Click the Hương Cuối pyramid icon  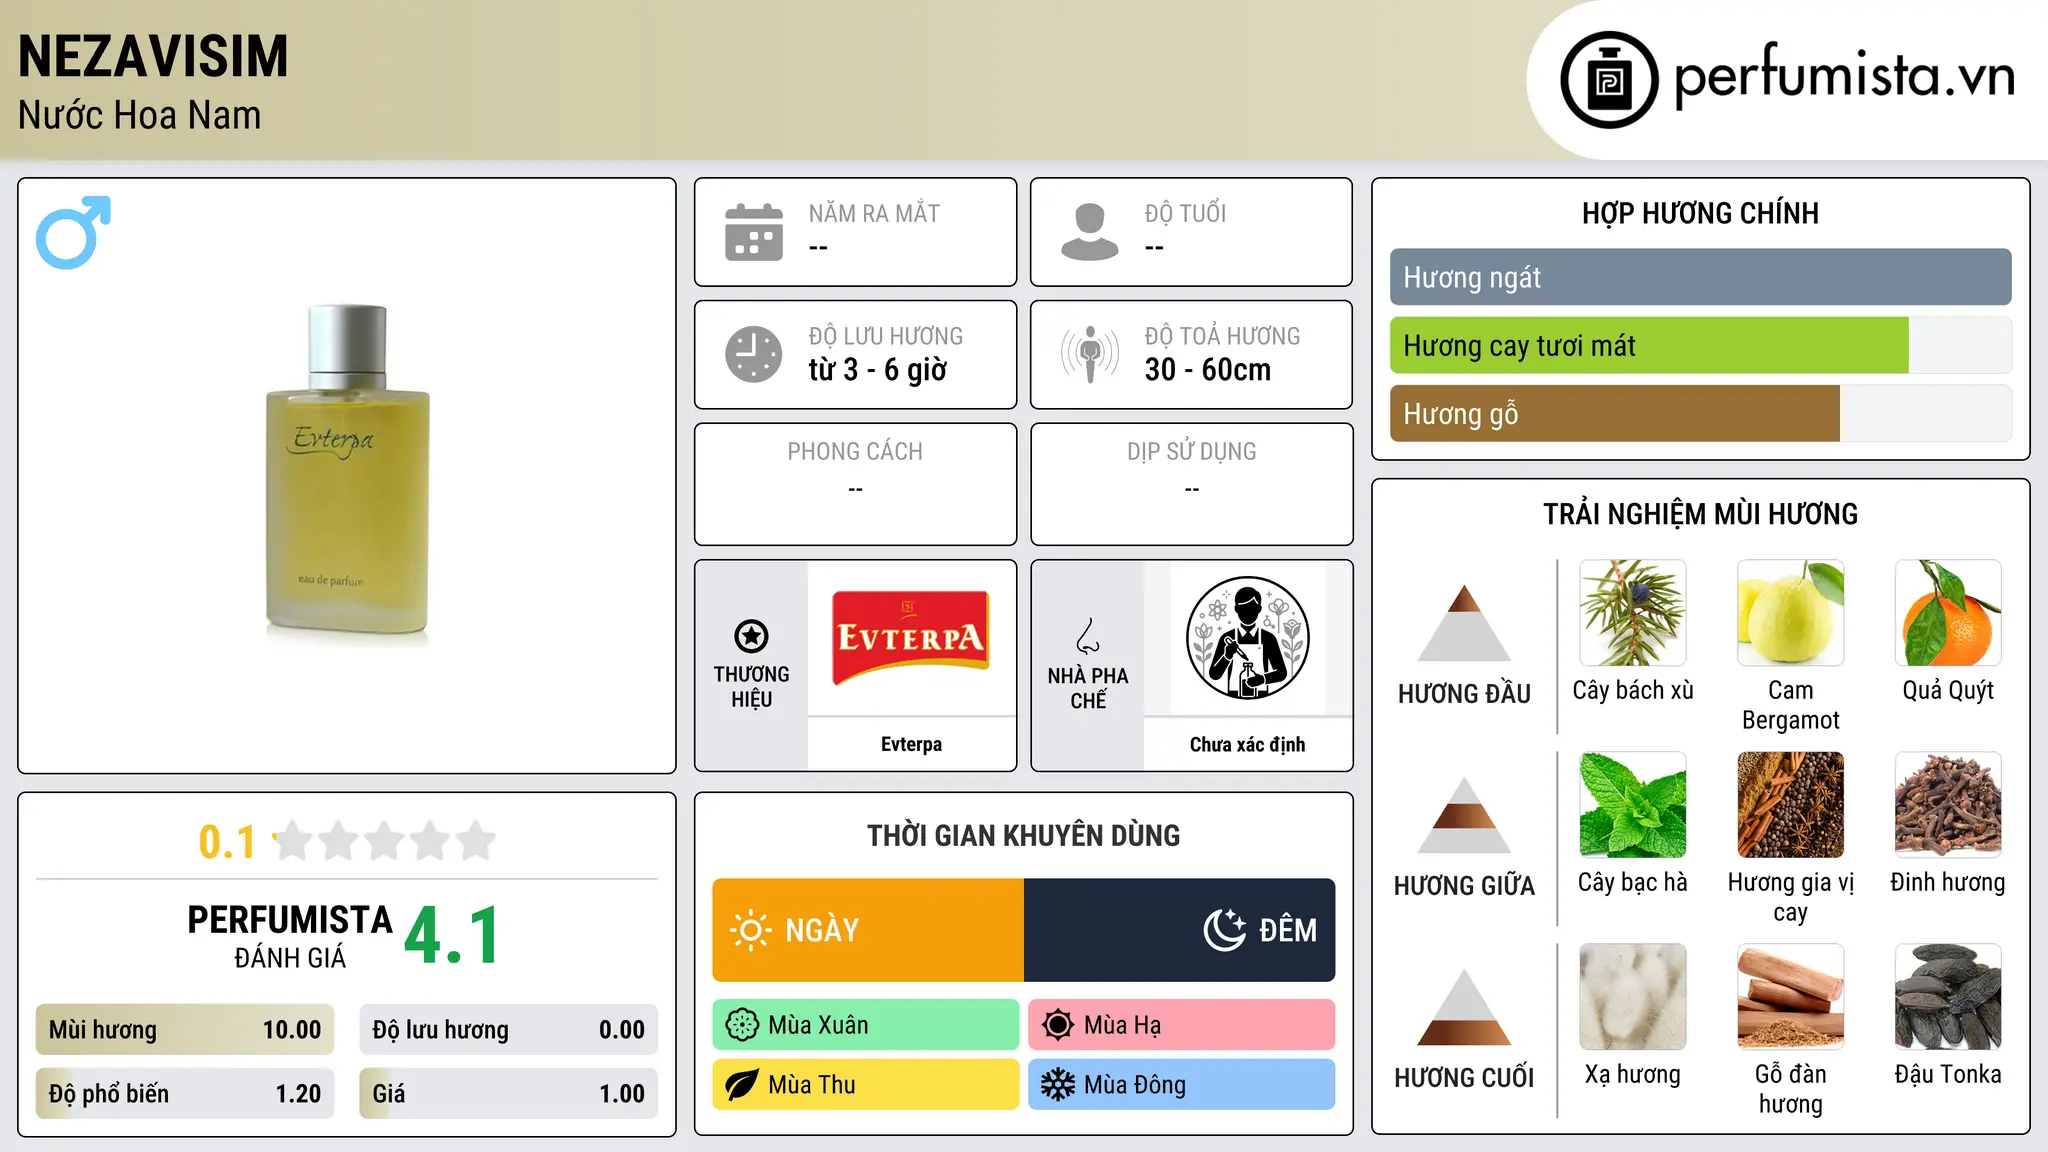coord(1464,1007)
